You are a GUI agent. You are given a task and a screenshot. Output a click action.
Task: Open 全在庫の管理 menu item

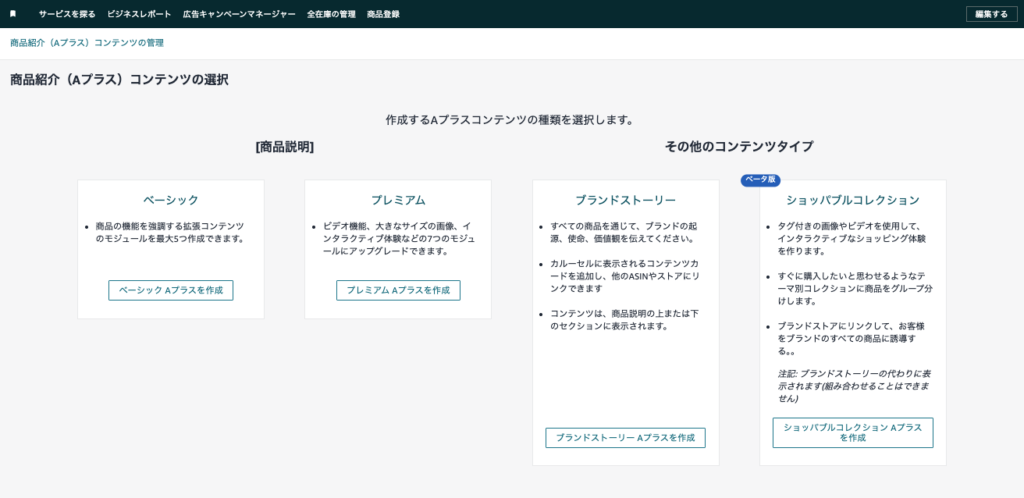click(331, 14)
